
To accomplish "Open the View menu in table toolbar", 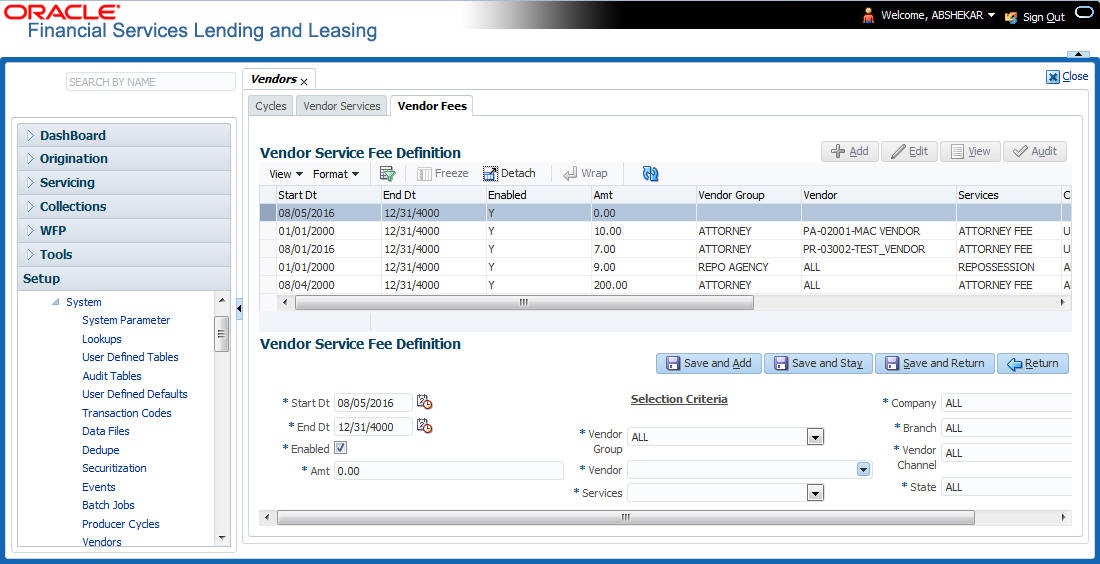I will click(286, 173).
